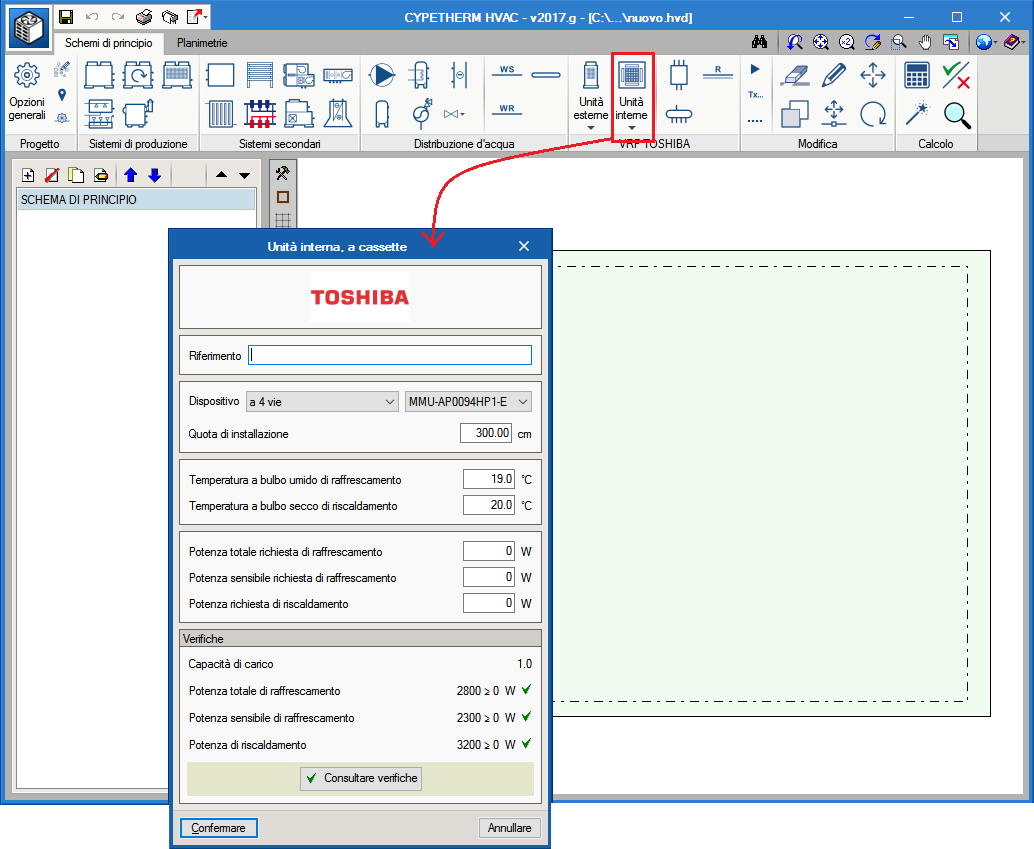Open the book help icon dropdown
This screenshot has height=849, width=1034.
coord(1022,43)
